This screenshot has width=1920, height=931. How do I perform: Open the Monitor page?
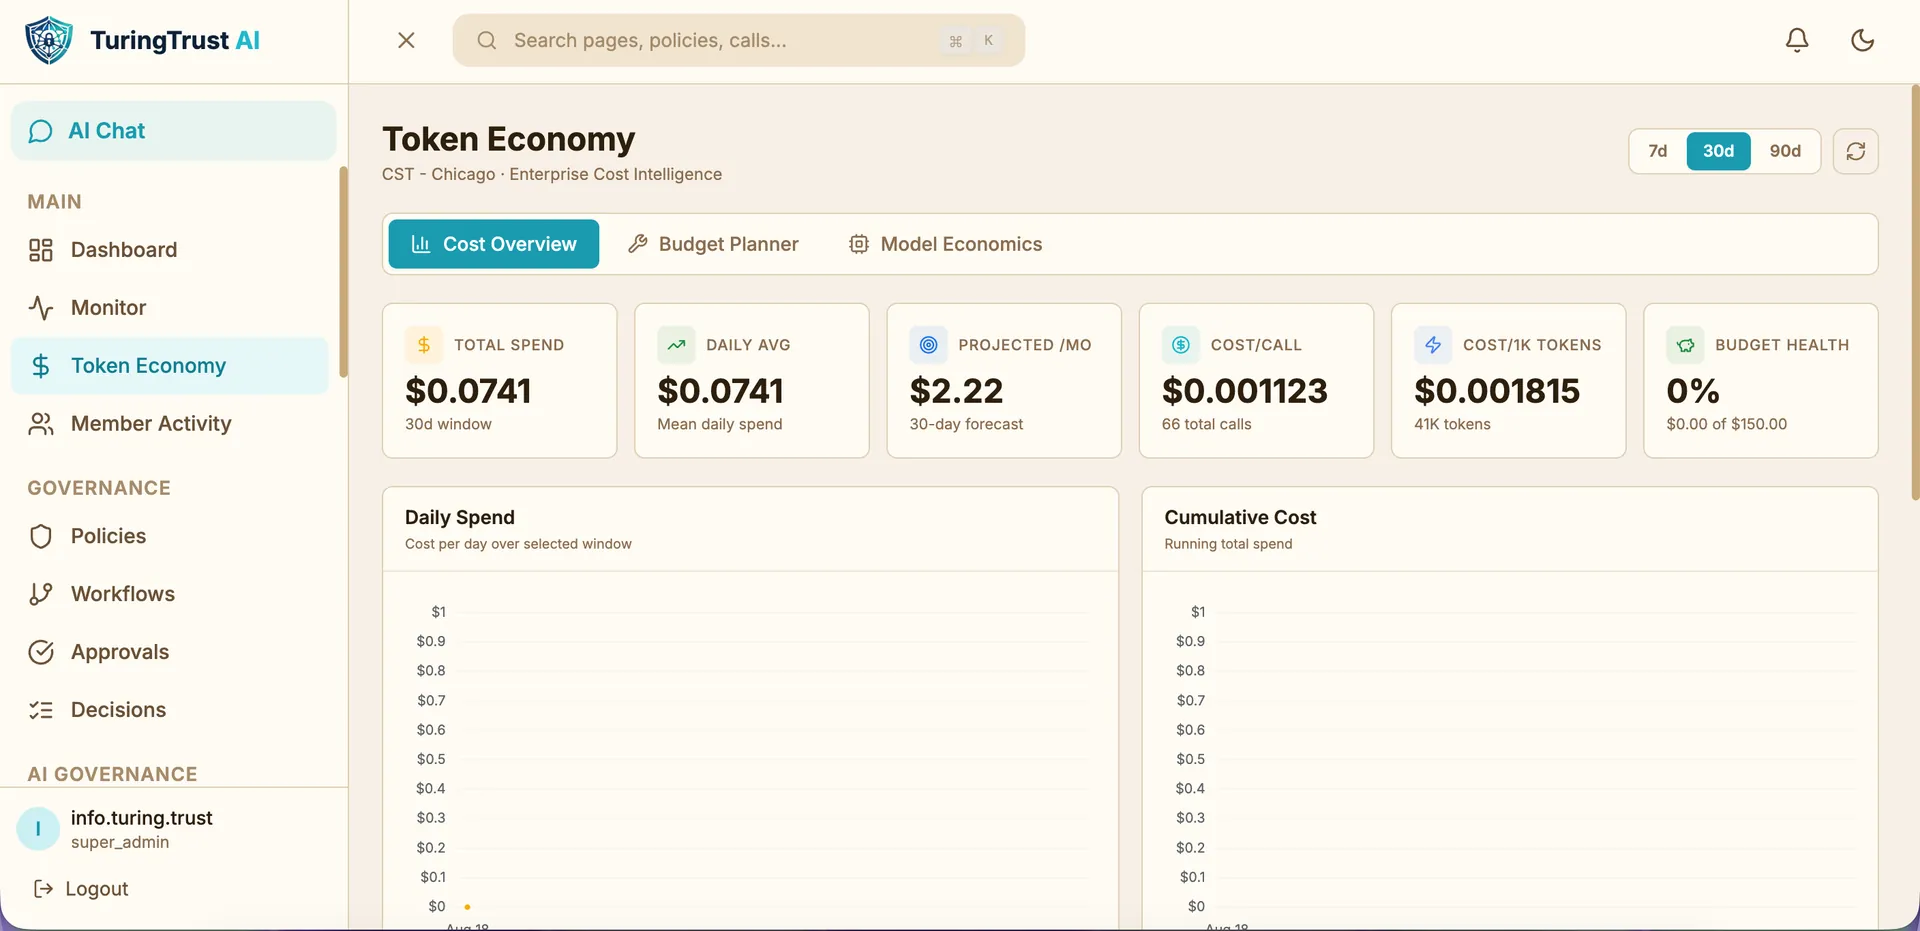170,308
